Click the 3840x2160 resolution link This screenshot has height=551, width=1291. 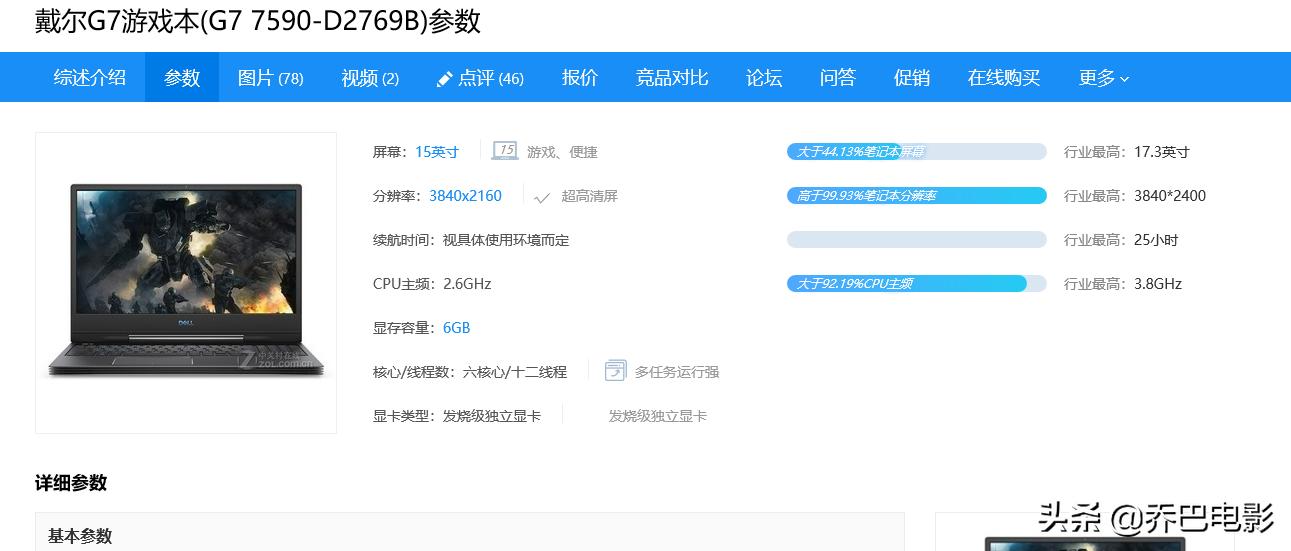pos(466,196)
